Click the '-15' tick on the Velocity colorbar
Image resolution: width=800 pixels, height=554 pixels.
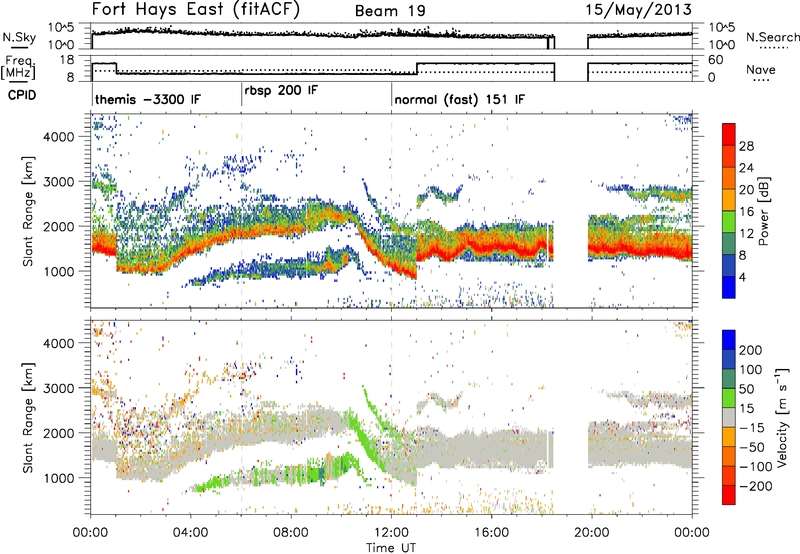pos(751,427)
